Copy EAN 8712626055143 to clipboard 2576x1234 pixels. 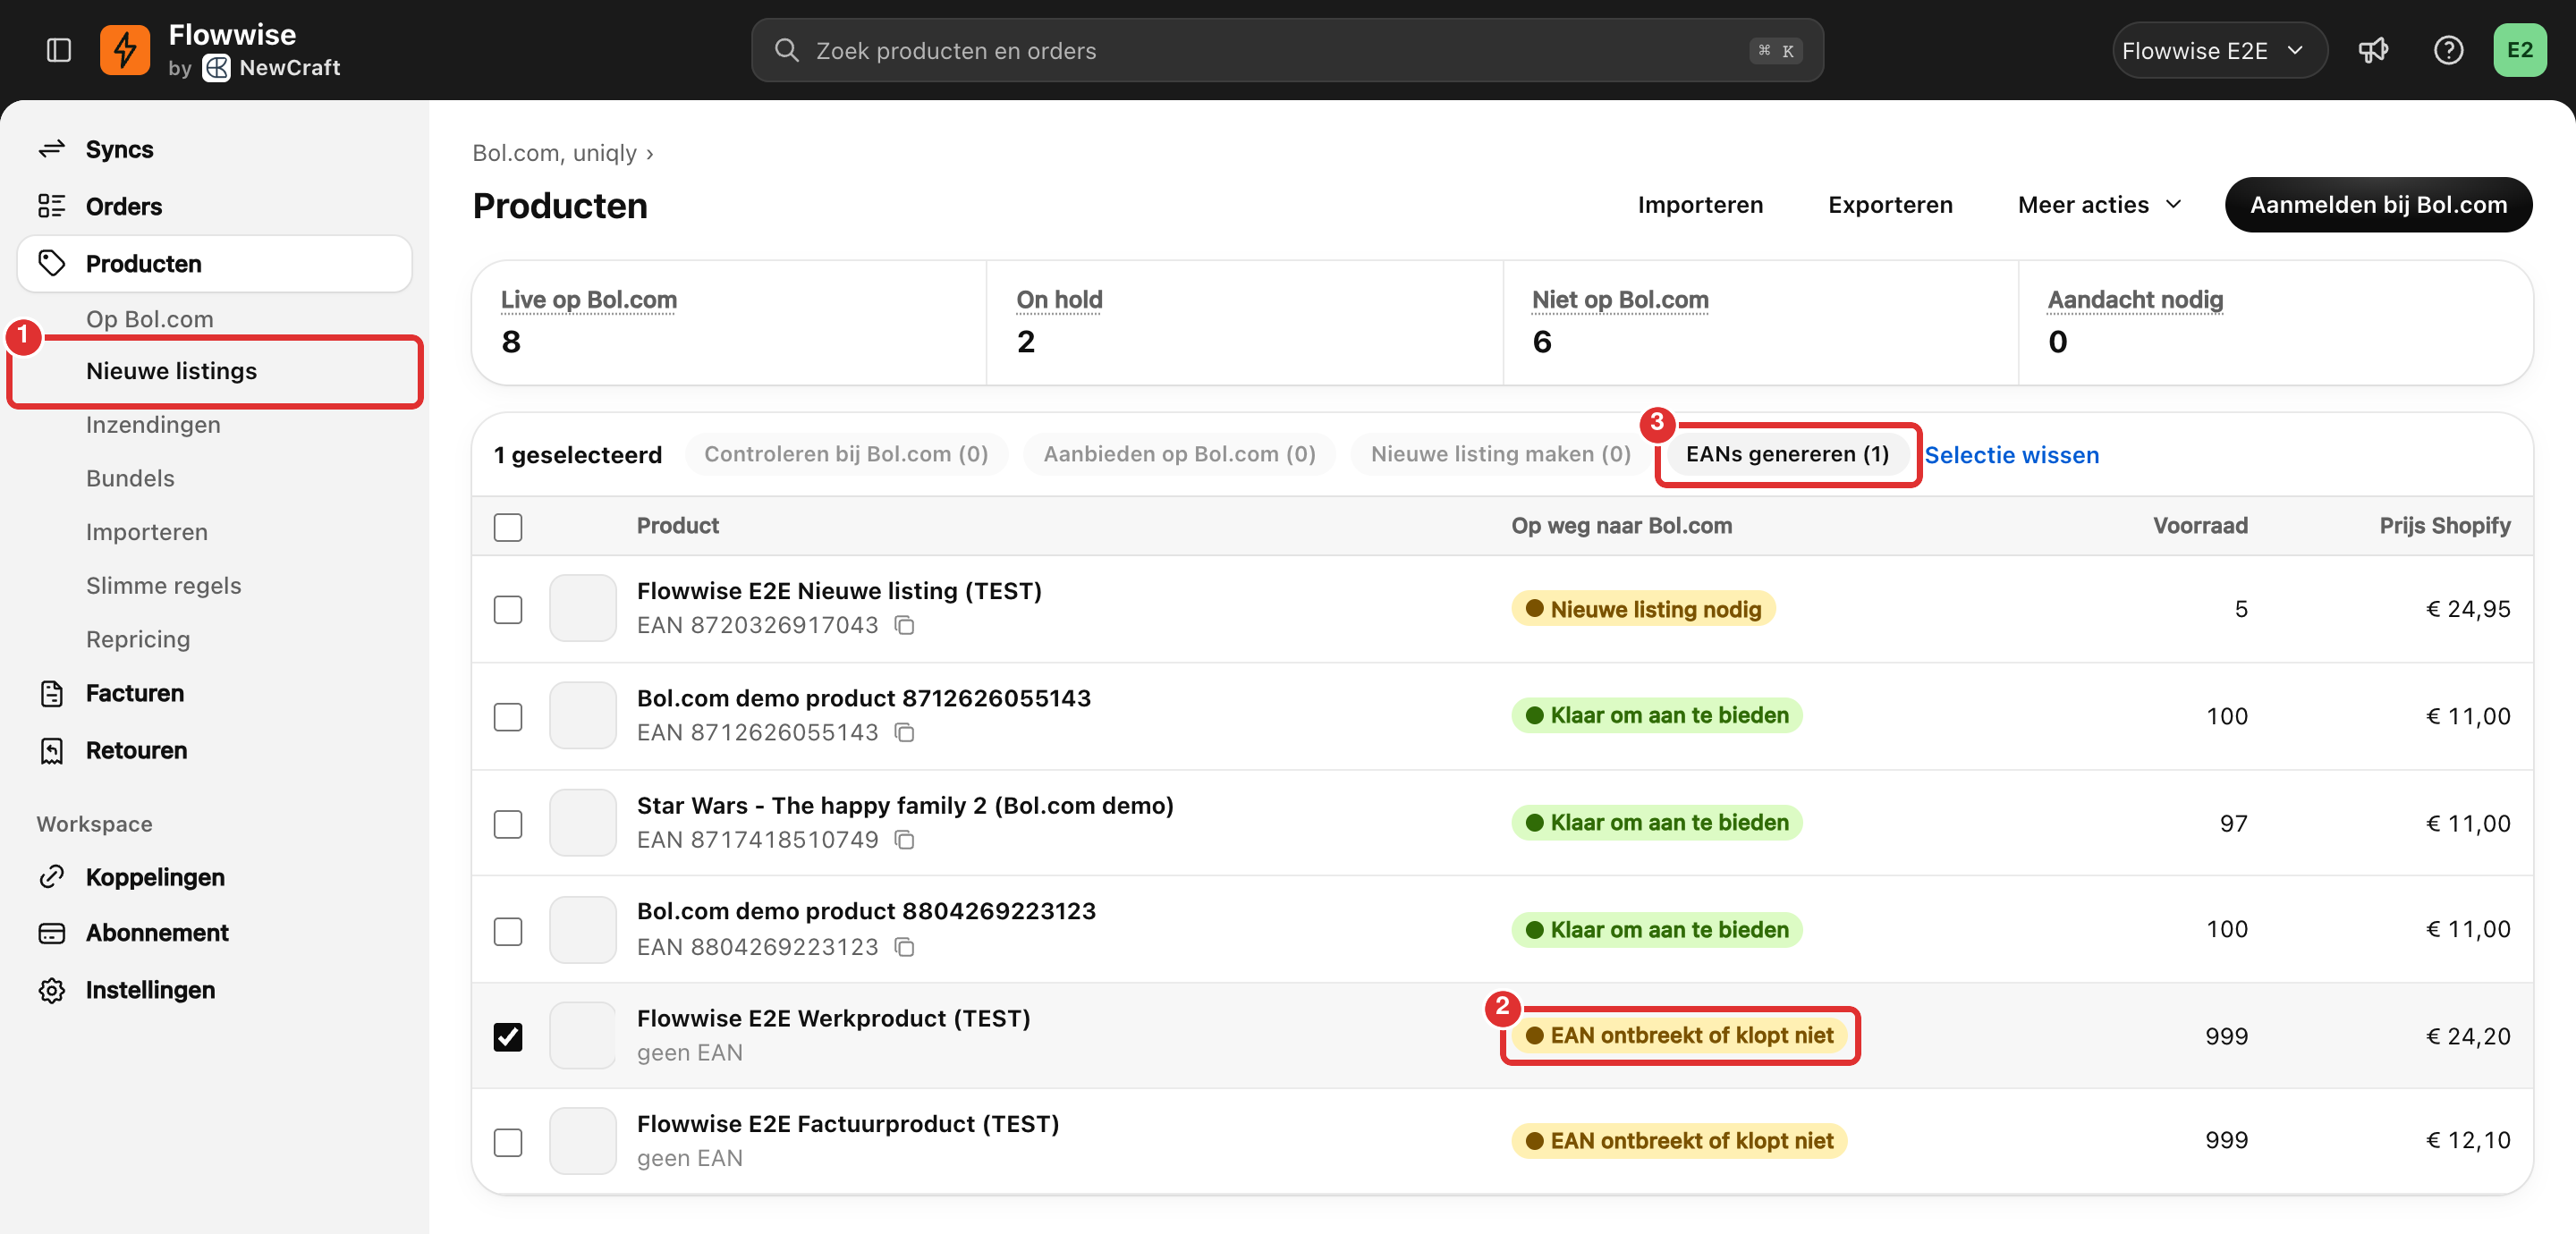tap(904, 733)
